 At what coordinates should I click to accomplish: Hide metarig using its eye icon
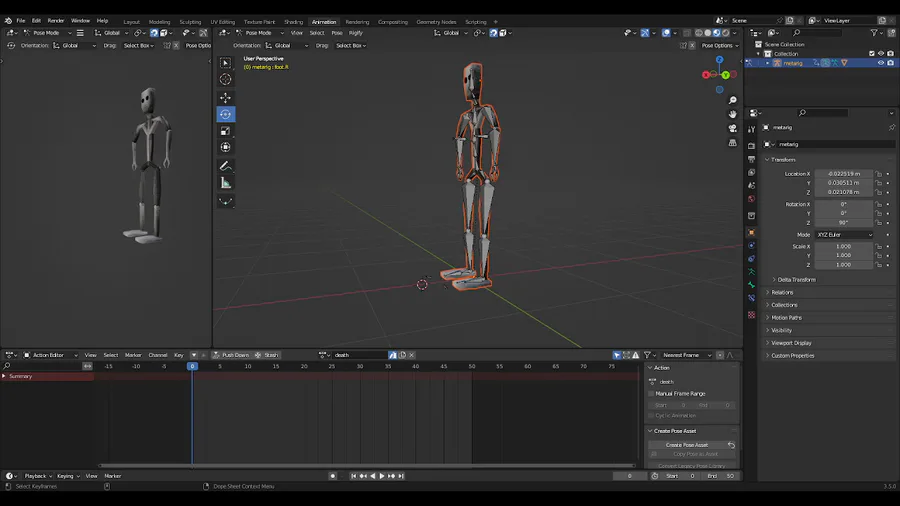point(881,63)
